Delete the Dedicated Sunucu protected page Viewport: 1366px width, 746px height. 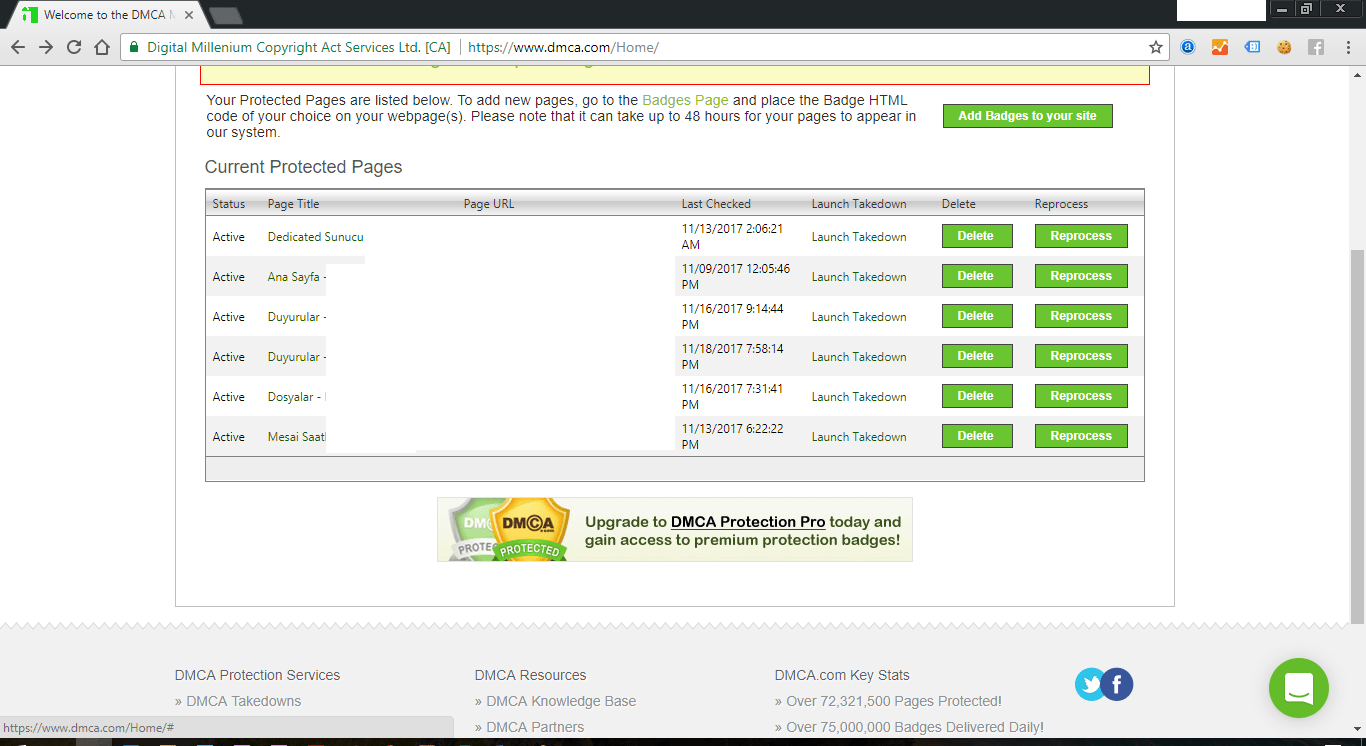976,235
